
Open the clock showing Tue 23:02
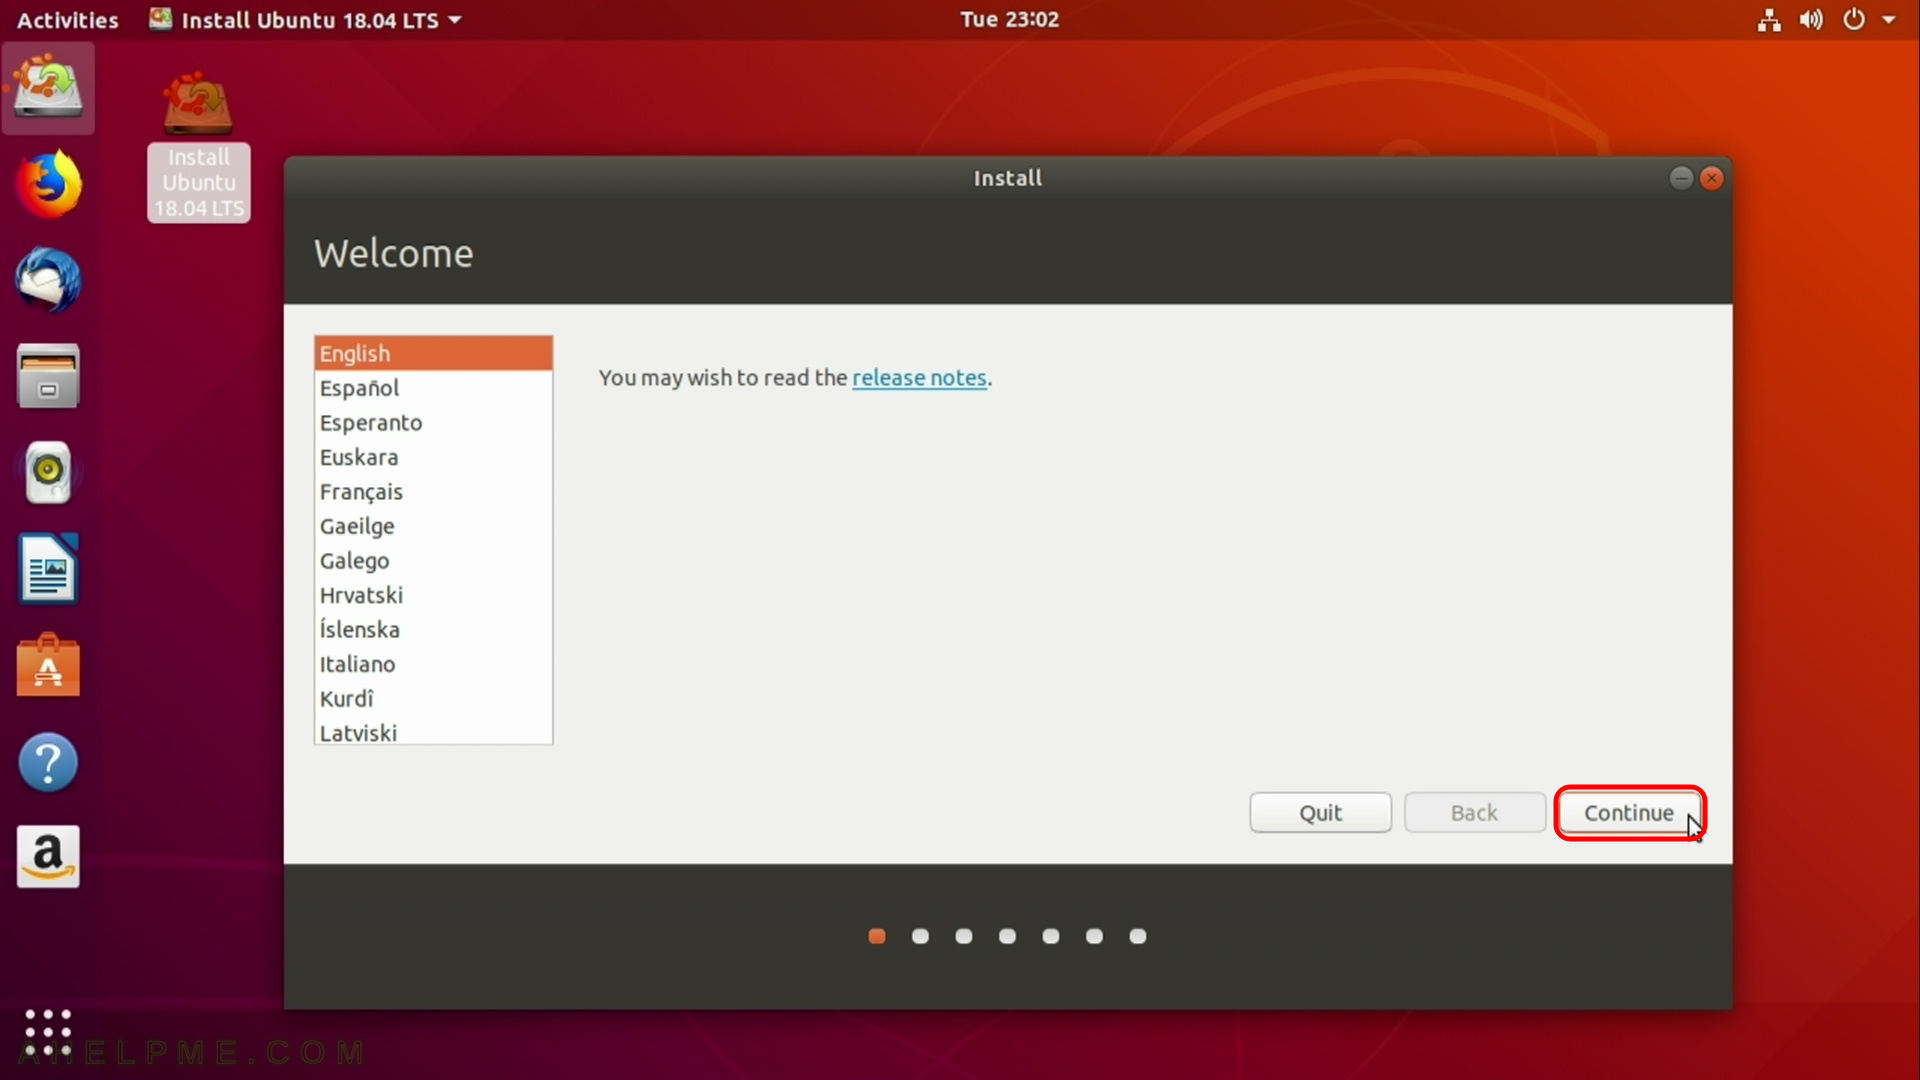coord(1009,20)
